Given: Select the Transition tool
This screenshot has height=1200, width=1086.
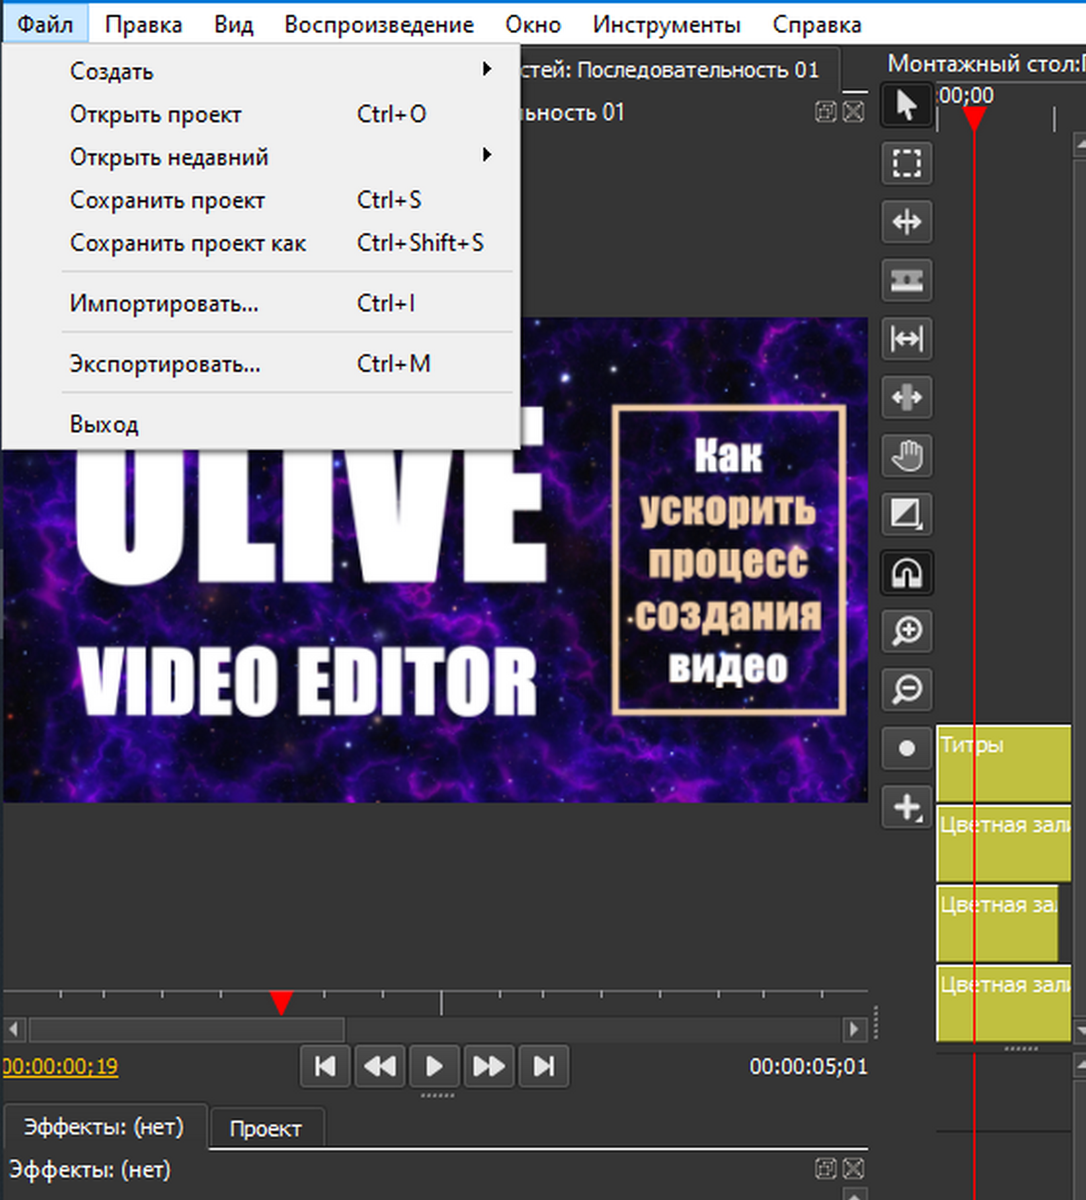Looking at the screenshot, I should pyautogui.click(x=906, y=514).
